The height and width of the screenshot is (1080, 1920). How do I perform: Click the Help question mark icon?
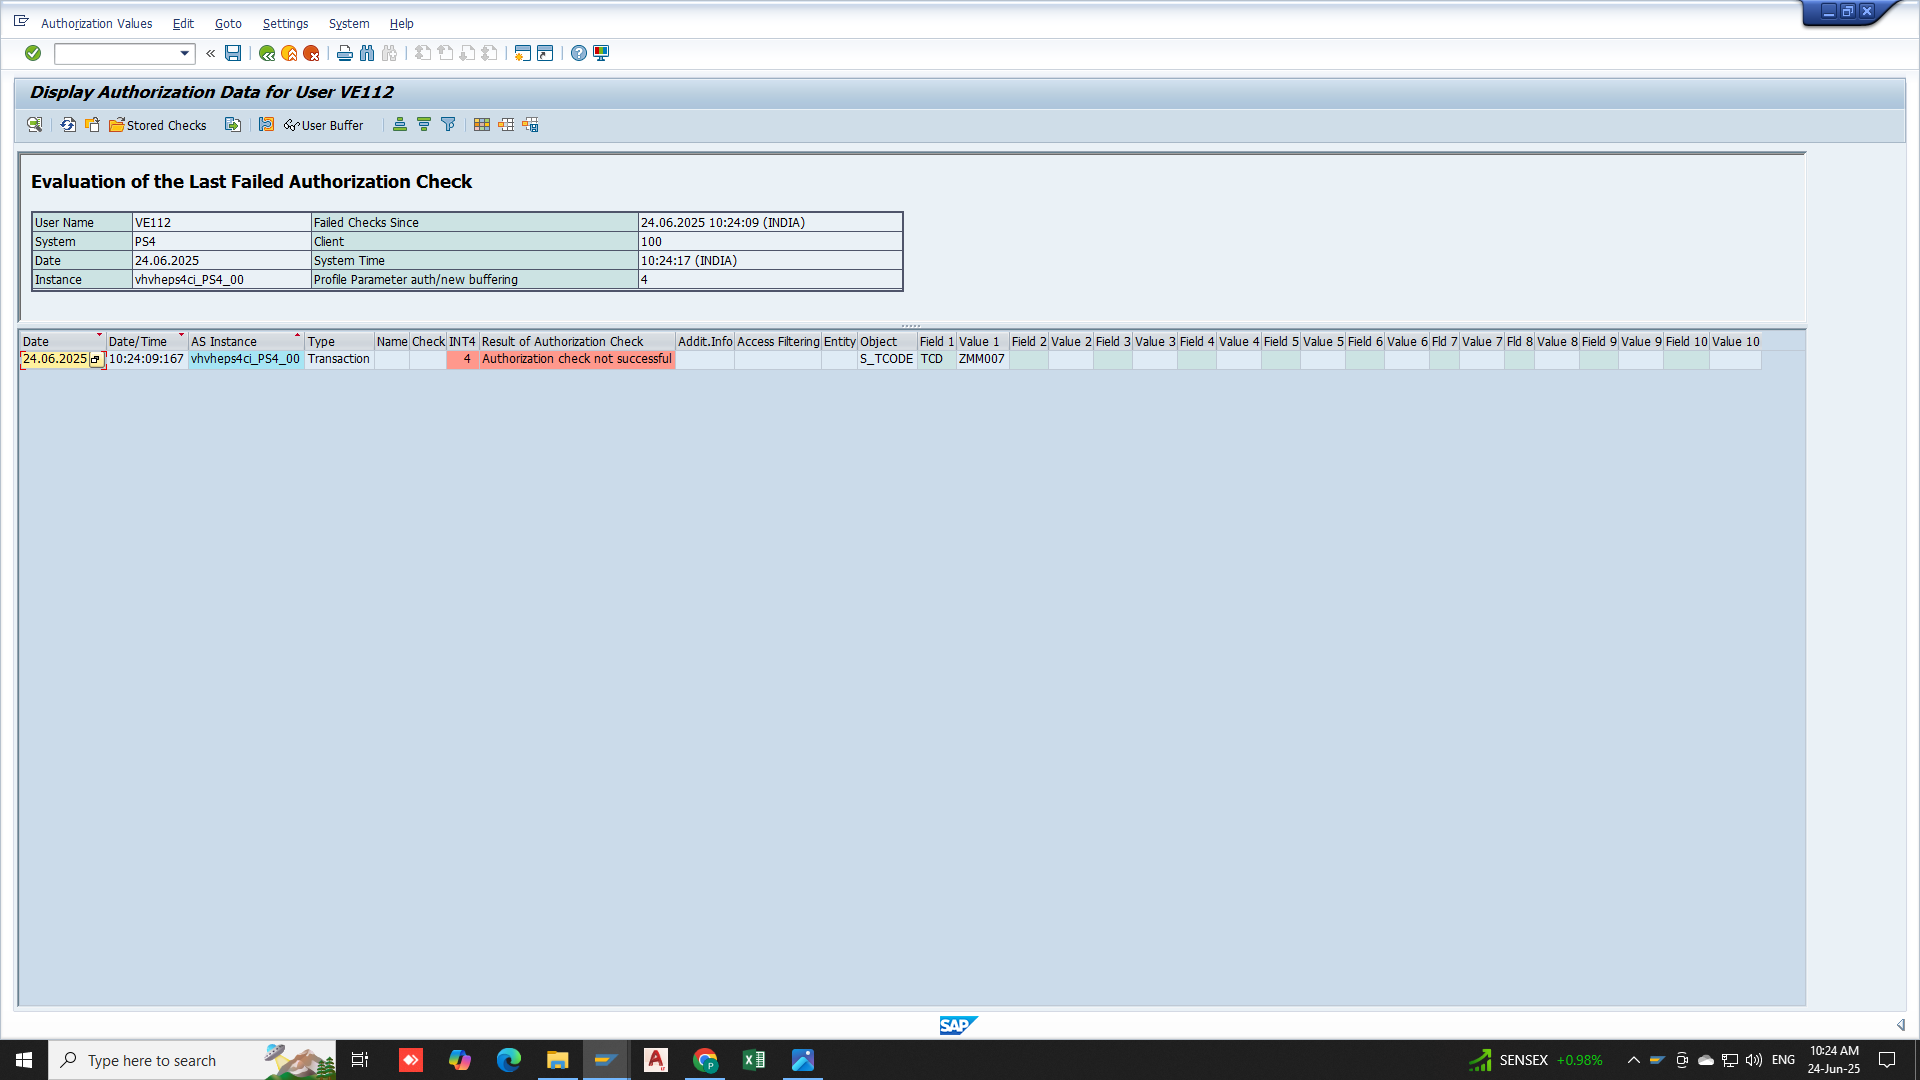click(x=579, y=53)
